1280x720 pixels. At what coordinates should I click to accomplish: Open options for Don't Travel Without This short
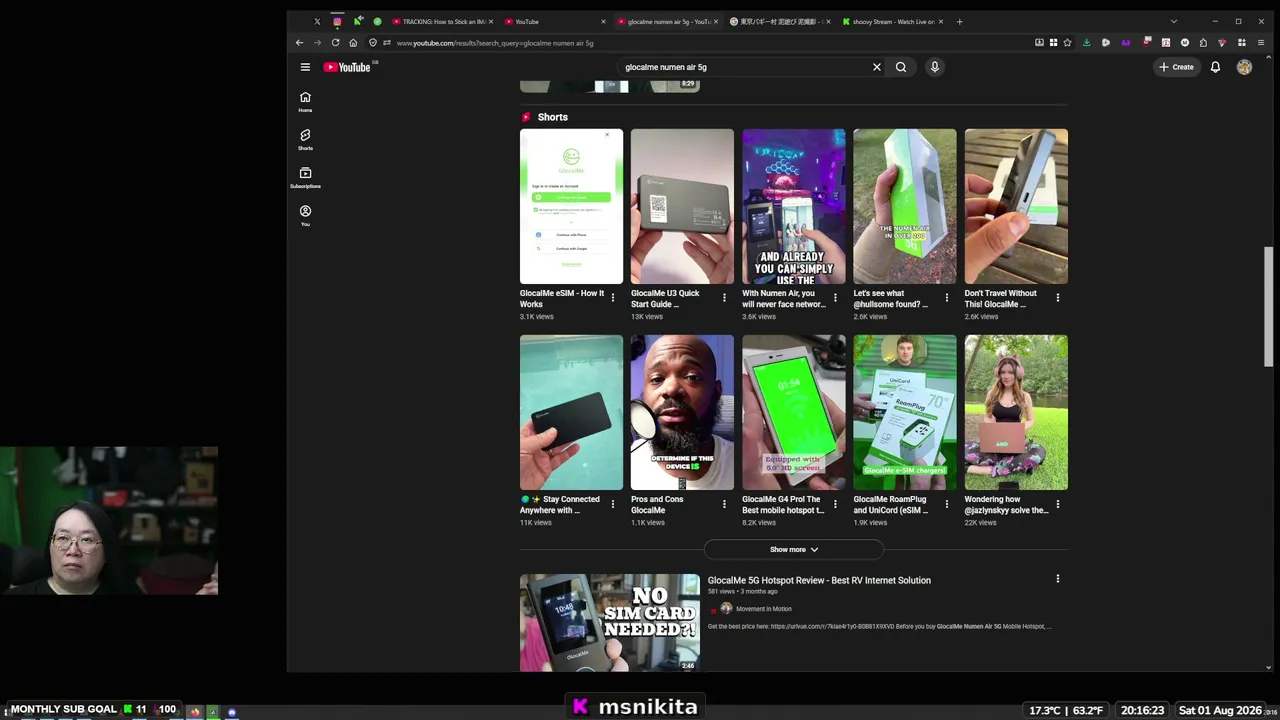[1057, 298]
